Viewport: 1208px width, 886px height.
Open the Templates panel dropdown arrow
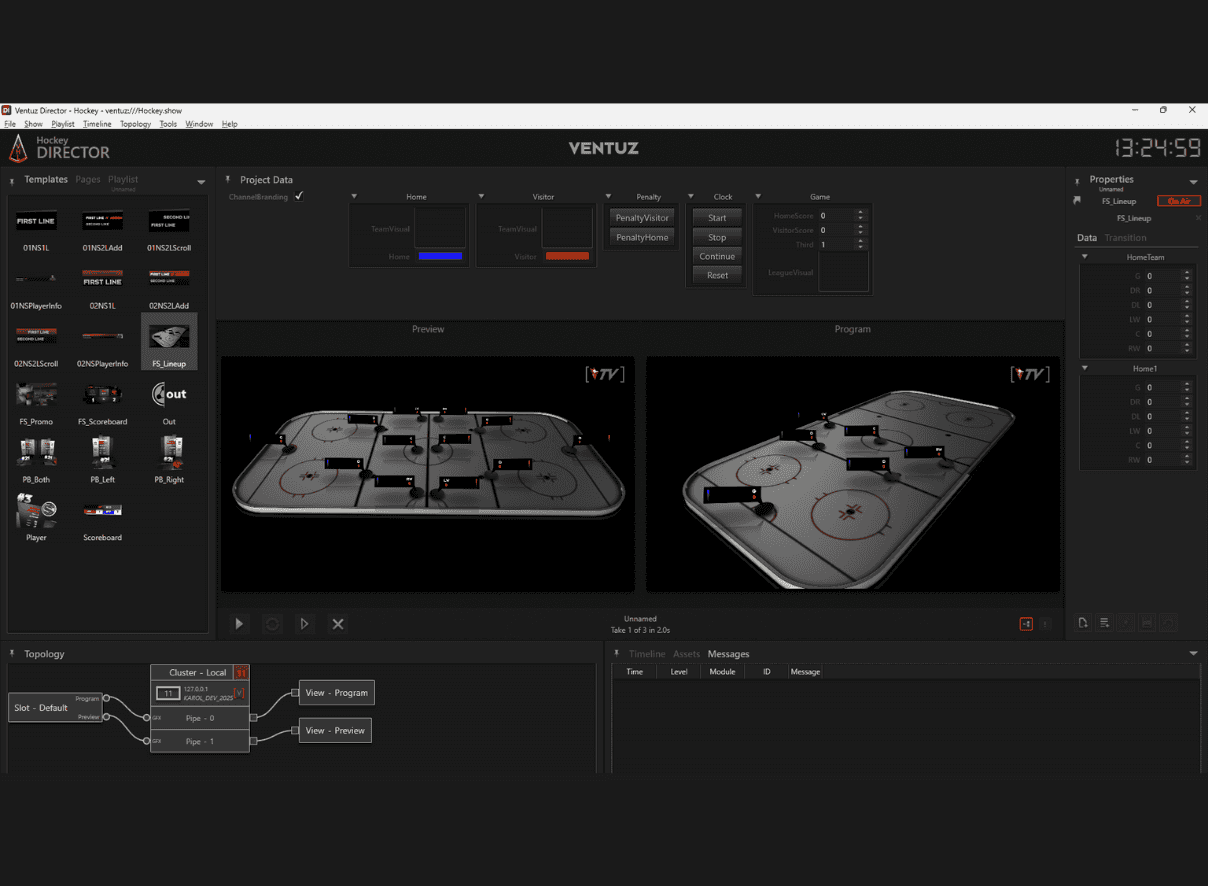(201, 182)
